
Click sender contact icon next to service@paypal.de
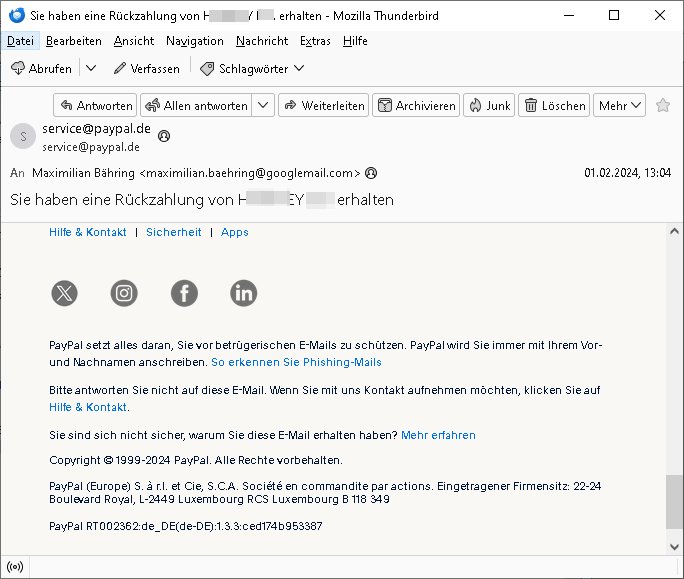point(164,136)
